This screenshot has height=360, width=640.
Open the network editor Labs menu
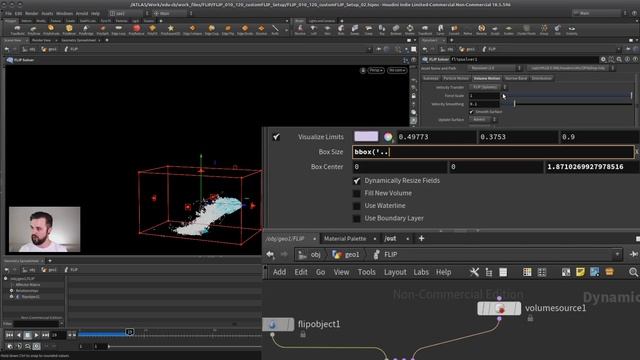tap(421, 272)
